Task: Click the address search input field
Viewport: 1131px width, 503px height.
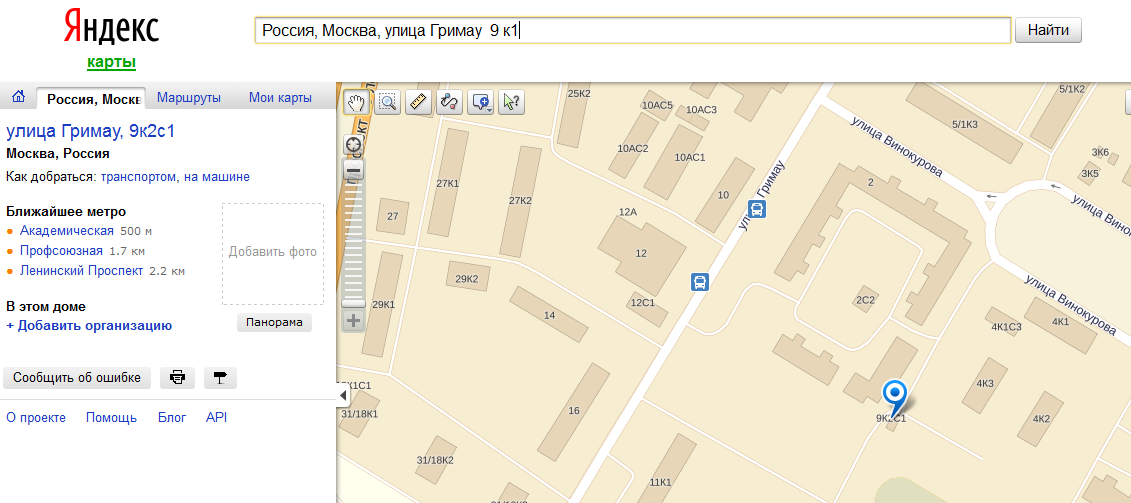Action: tap(632, 31)
